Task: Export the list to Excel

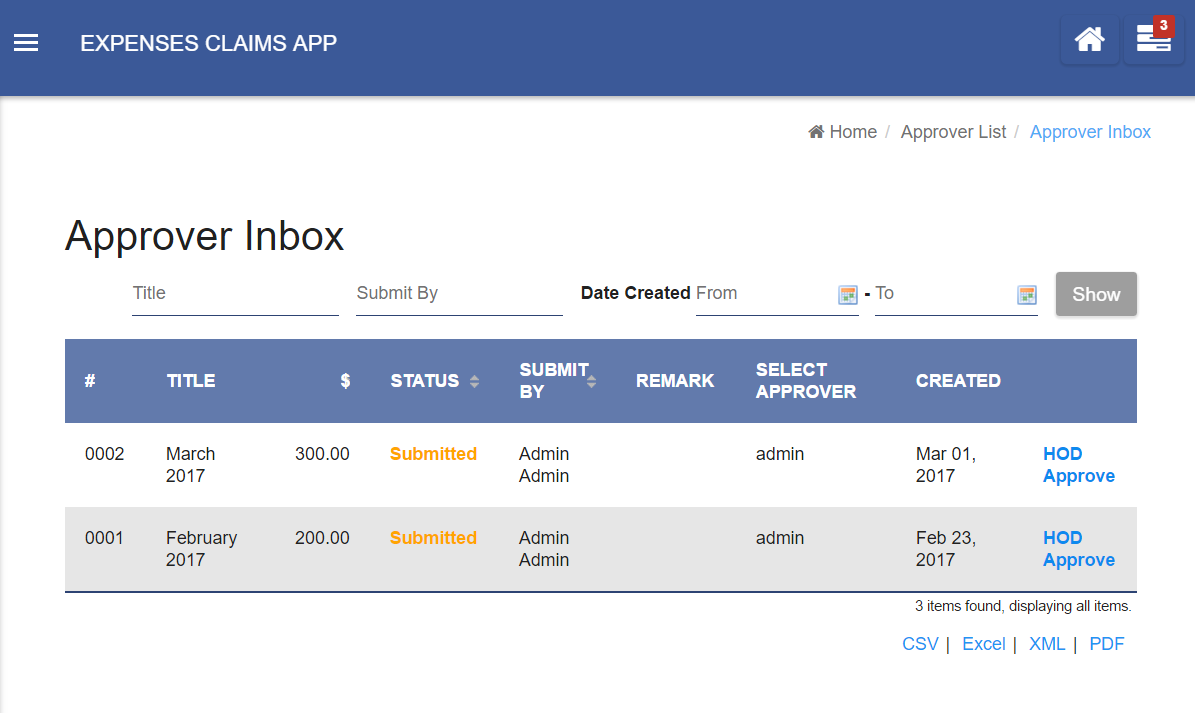Action: coord(983,644)
